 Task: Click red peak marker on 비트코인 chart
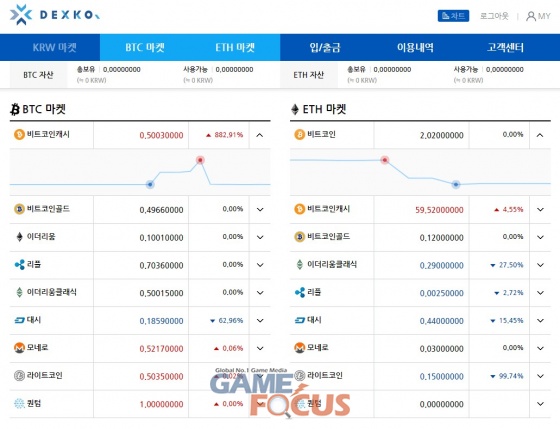click(x=385, y=160)
